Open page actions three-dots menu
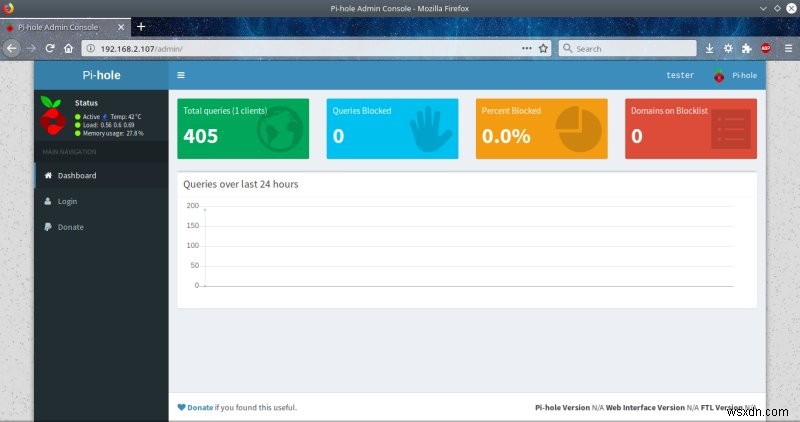 coord(527,48)
